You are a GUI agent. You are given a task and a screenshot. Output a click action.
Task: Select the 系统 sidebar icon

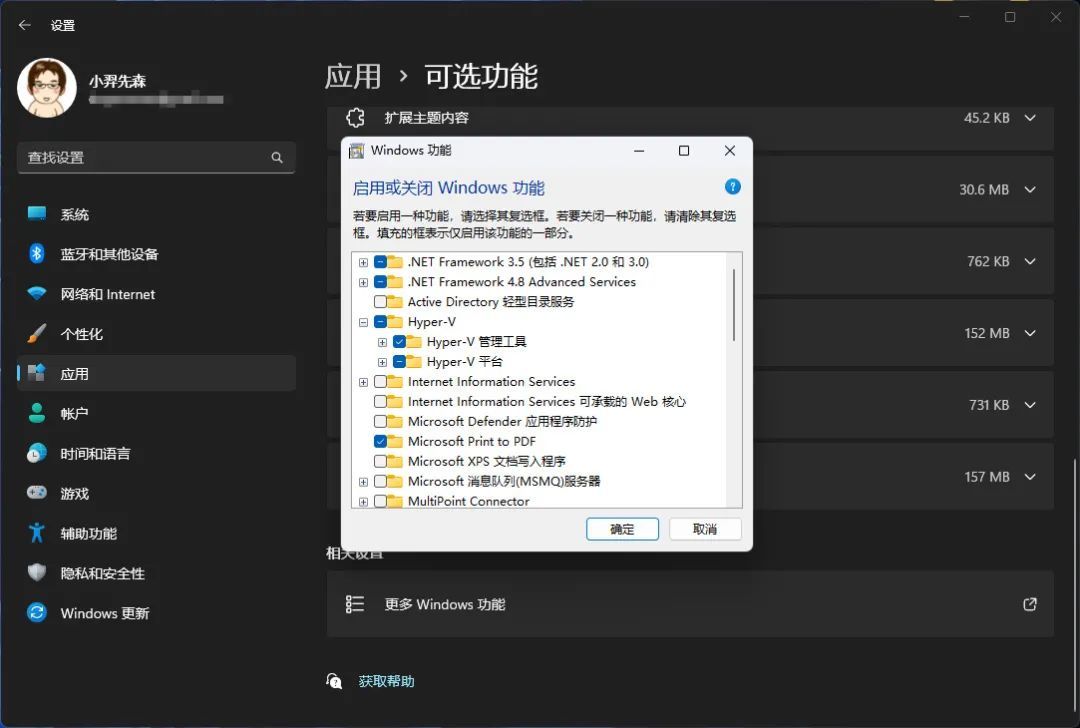click(x=36, y=214)
